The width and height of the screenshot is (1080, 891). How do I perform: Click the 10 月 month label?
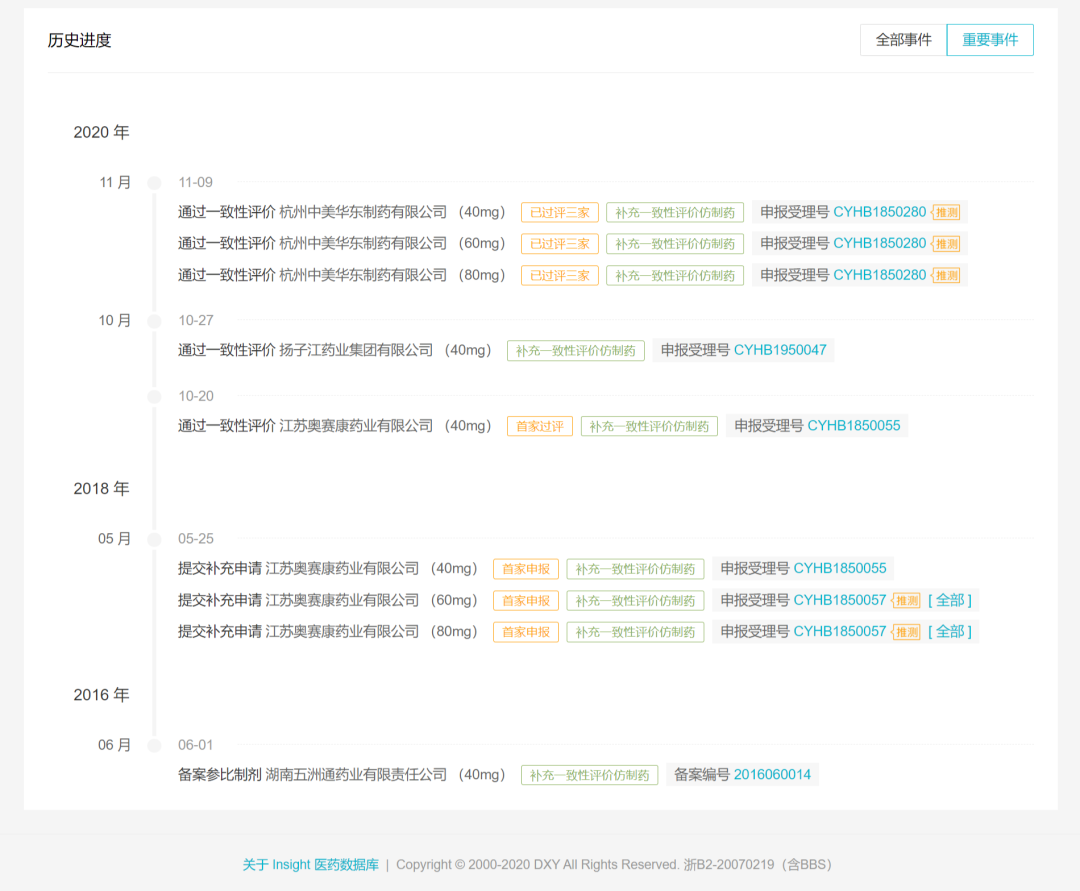tap(115, 320)
